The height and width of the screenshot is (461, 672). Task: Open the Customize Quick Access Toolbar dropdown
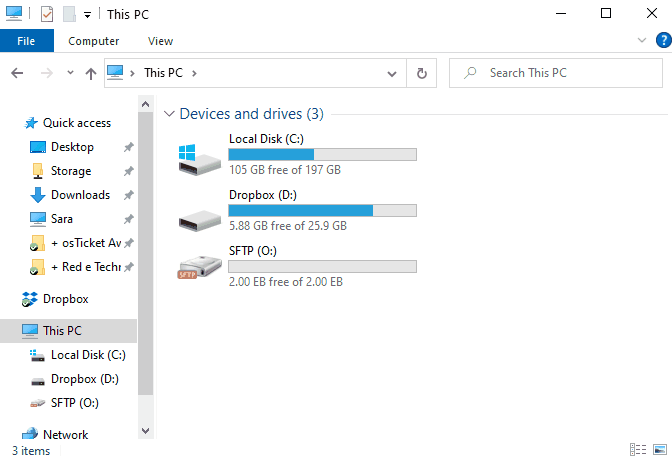coord(87,15)
